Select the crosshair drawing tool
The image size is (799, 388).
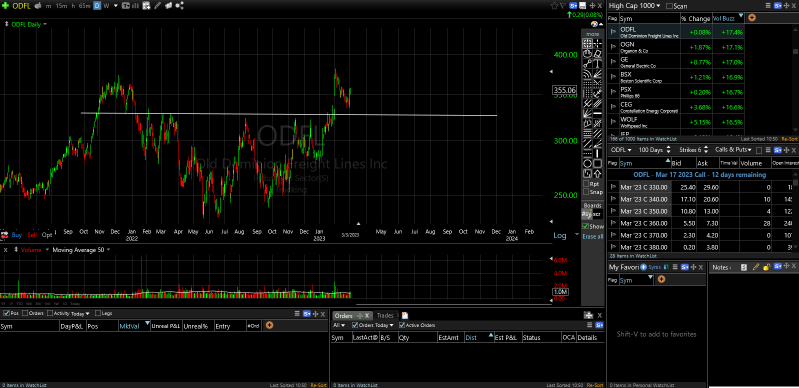click(598, 43)
